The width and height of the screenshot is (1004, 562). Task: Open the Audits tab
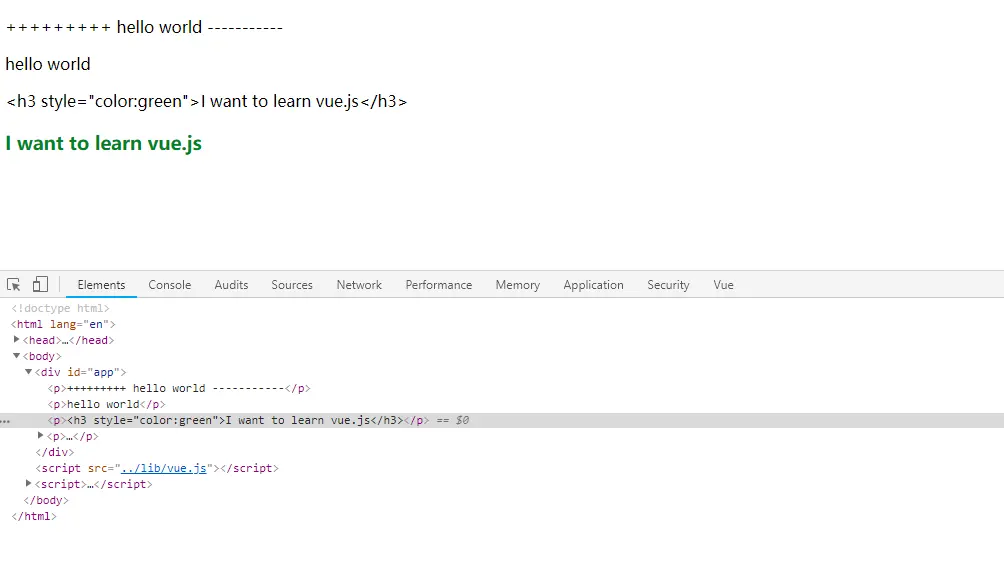pyautogui.click(x=231, y=285)
